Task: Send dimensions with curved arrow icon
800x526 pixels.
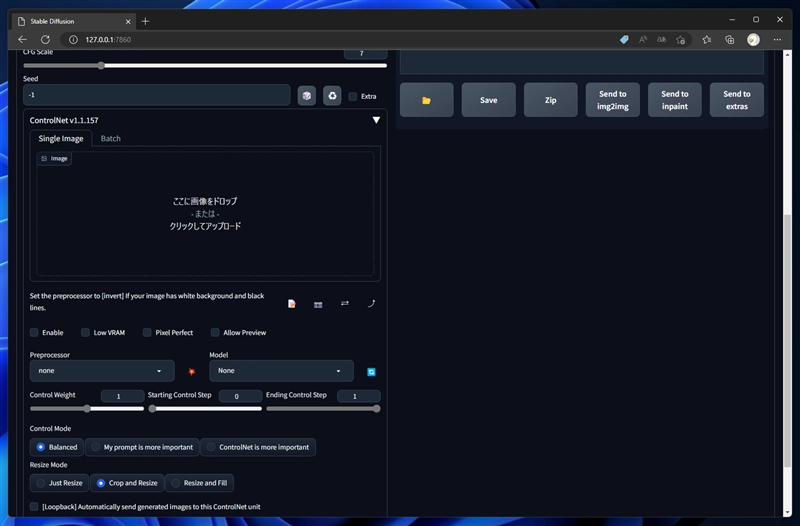Action: (371, 304)
